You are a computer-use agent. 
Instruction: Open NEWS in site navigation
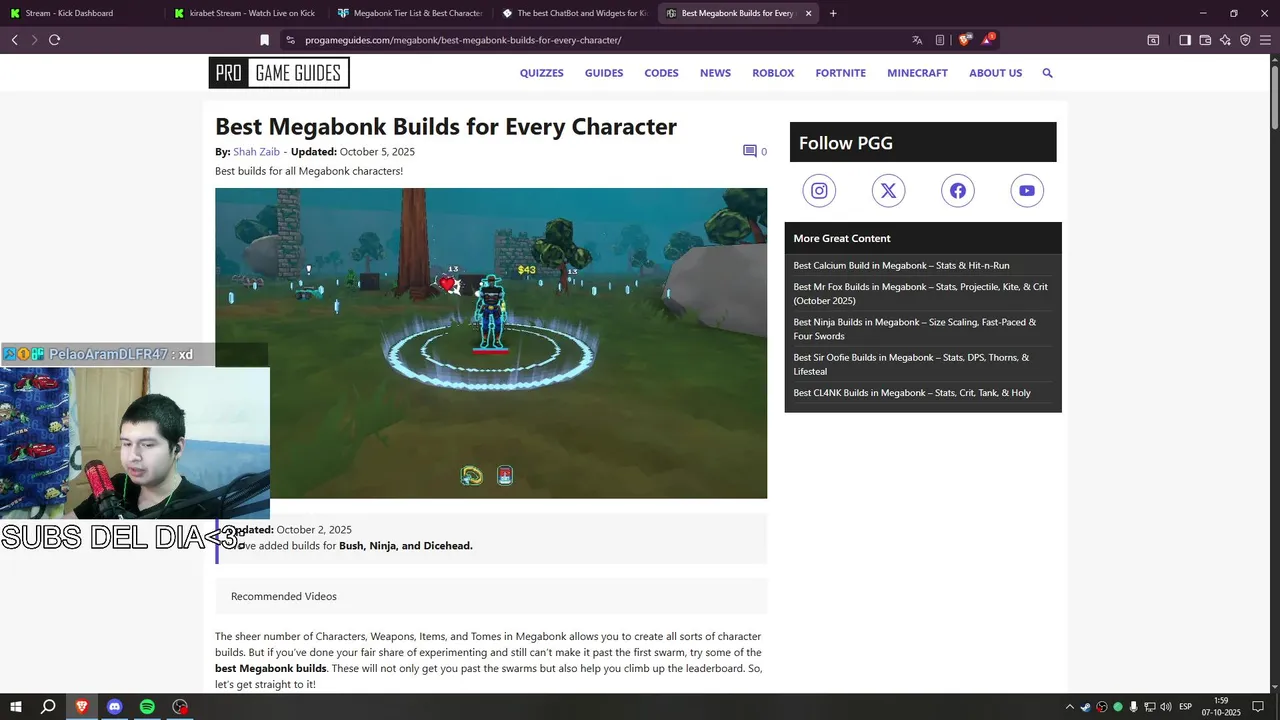pos(715,73)
